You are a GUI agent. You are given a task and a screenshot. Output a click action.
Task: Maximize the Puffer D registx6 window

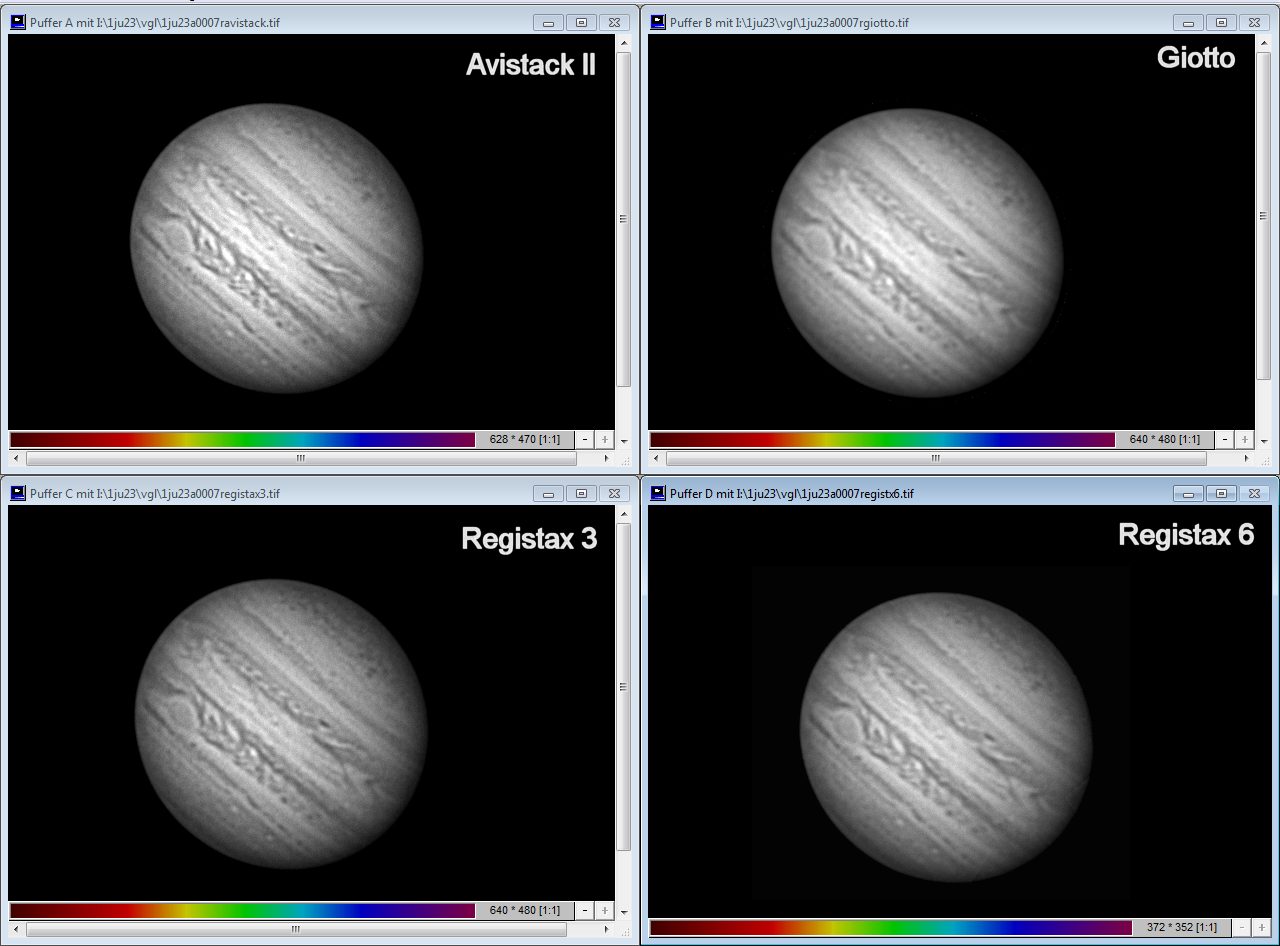pos(1221,493)
